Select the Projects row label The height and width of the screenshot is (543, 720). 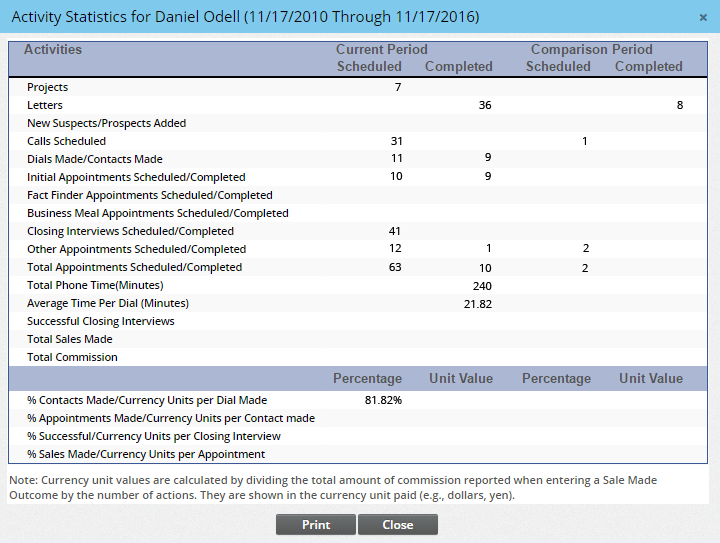[x=48, y=88]
